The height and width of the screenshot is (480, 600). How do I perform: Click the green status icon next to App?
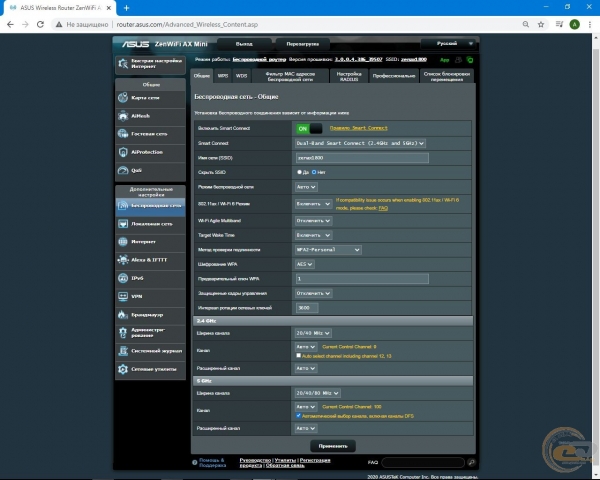point(470,60)
